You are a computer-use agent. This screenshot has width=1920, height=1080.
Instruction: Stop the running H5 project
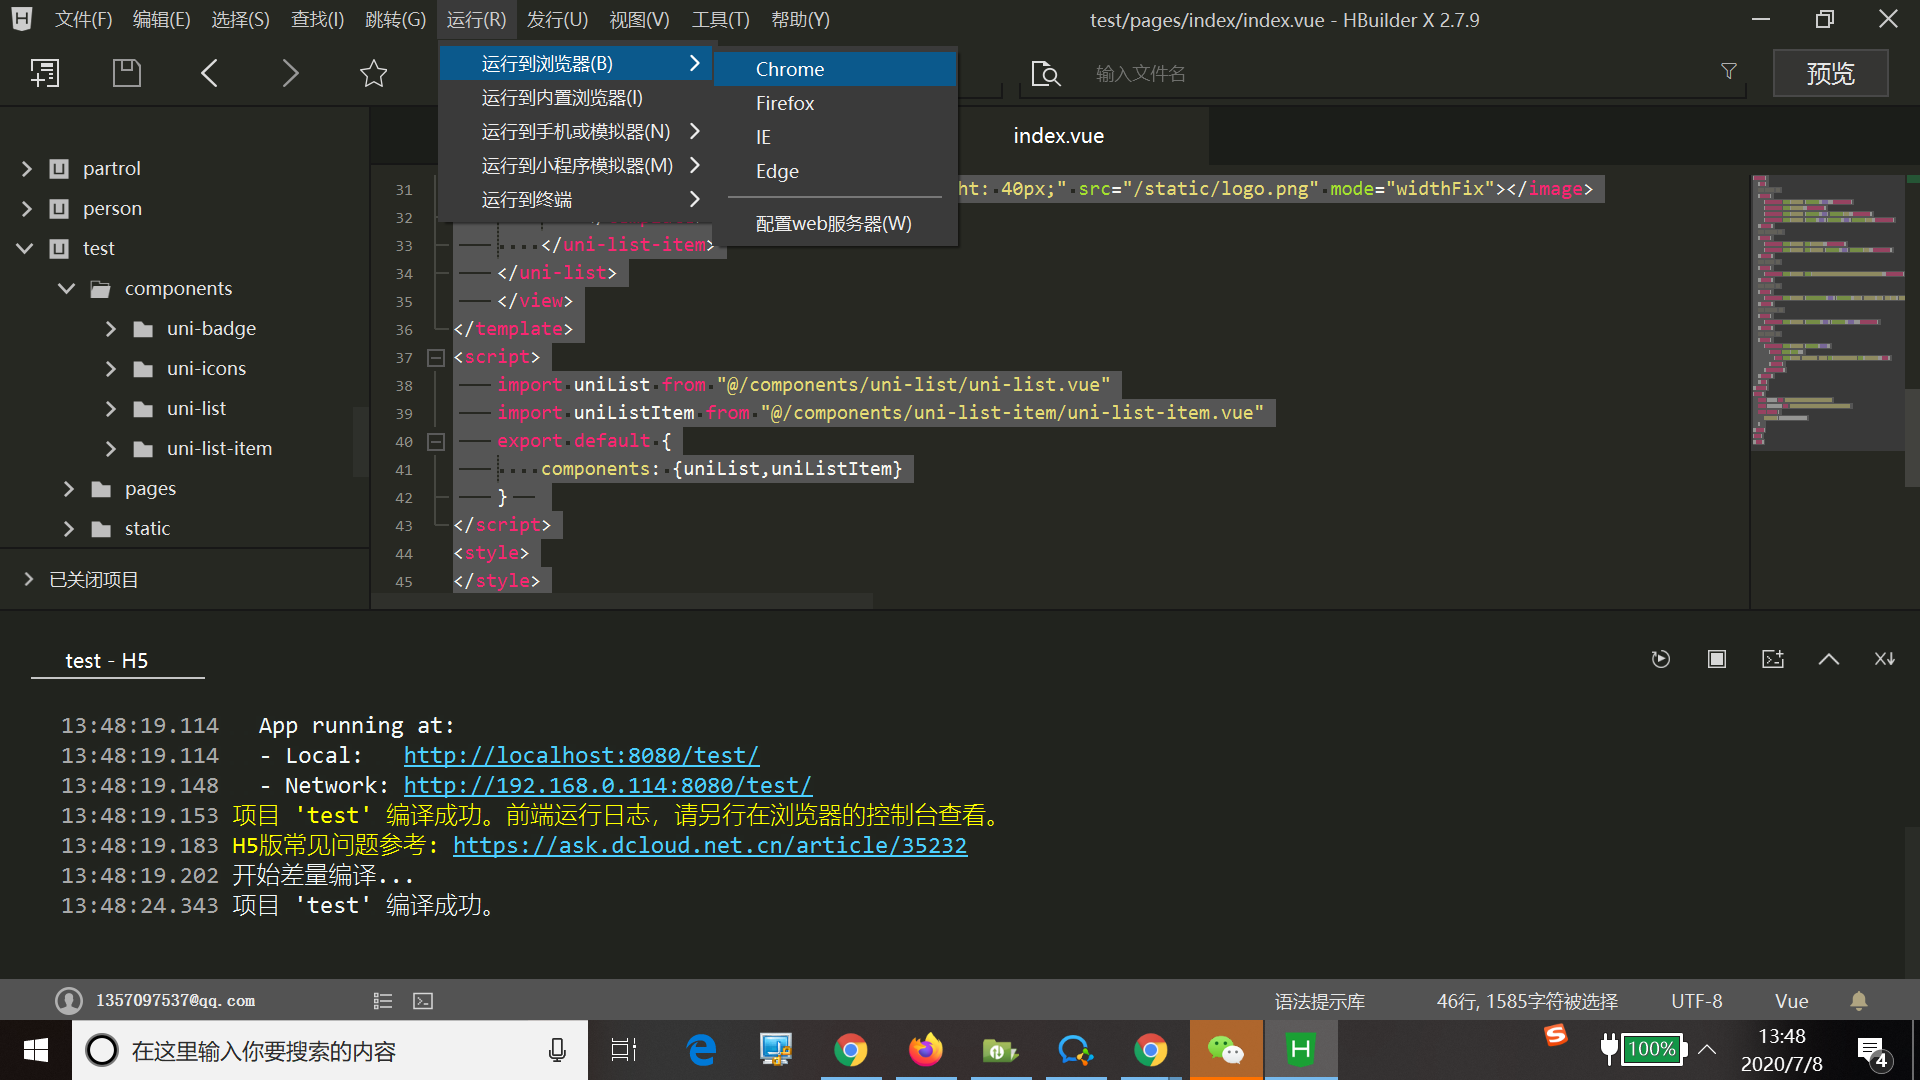(1717, 659)
